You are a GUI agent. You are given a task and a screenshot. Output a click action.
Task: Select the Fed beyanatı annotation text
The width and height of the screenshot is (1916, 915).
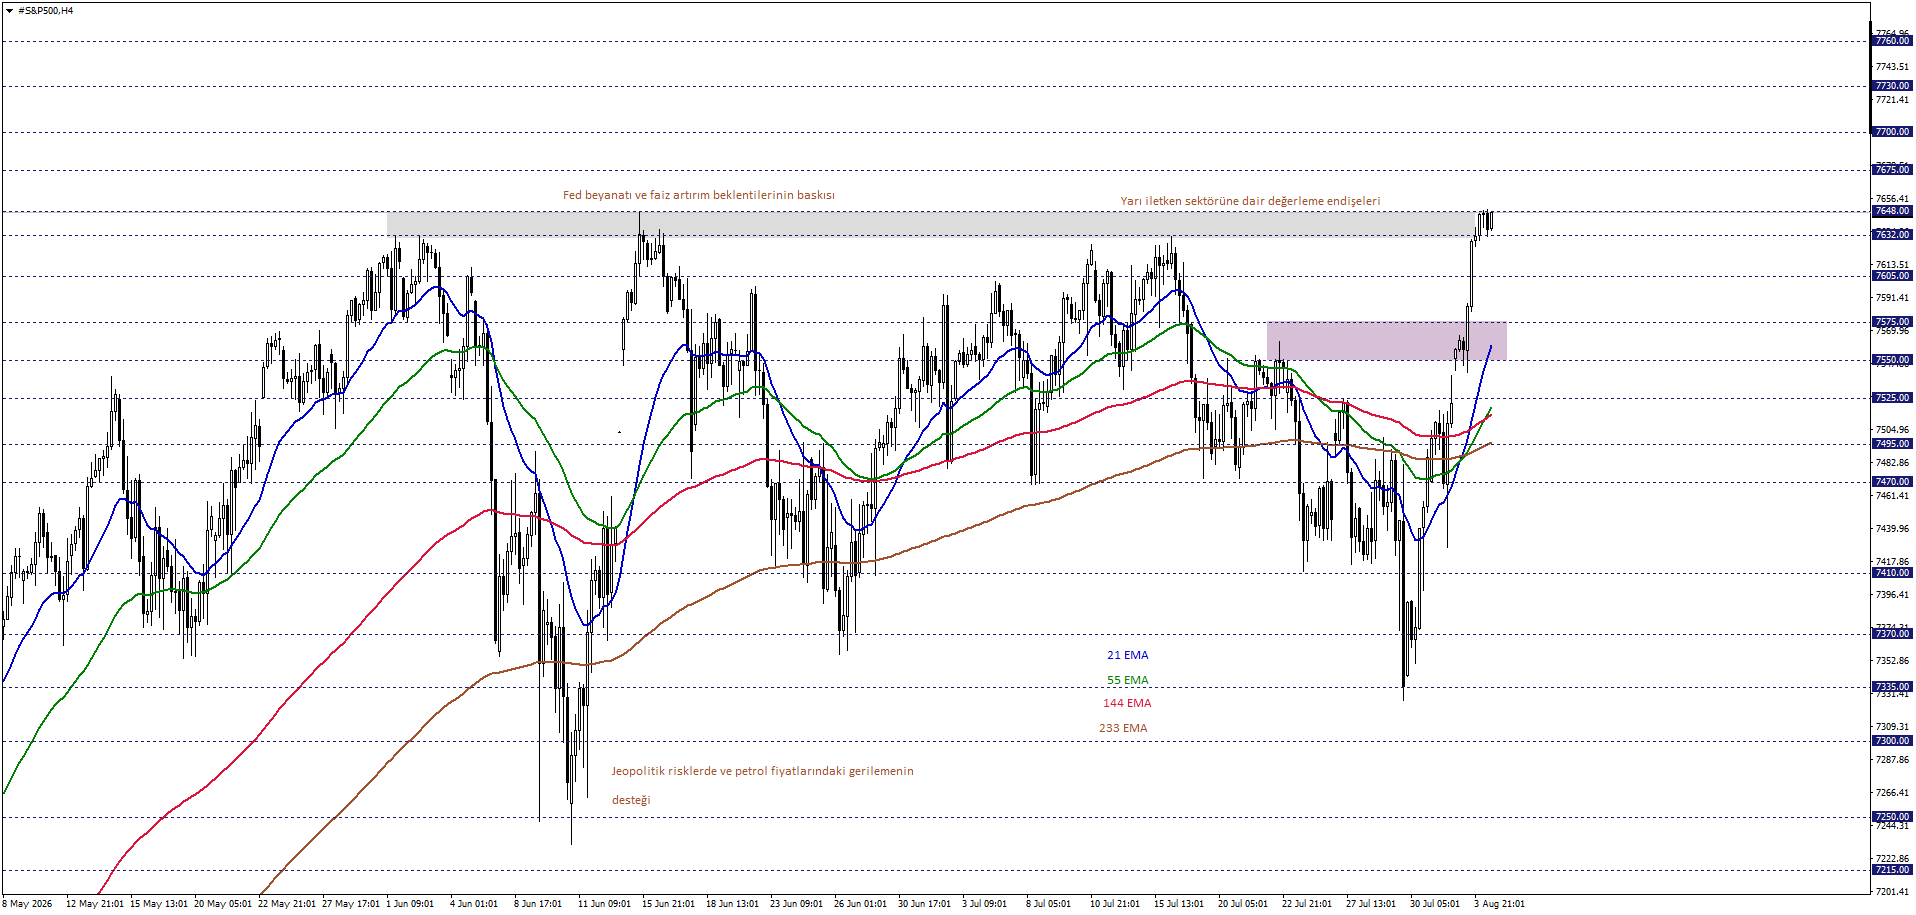point(698,195)
